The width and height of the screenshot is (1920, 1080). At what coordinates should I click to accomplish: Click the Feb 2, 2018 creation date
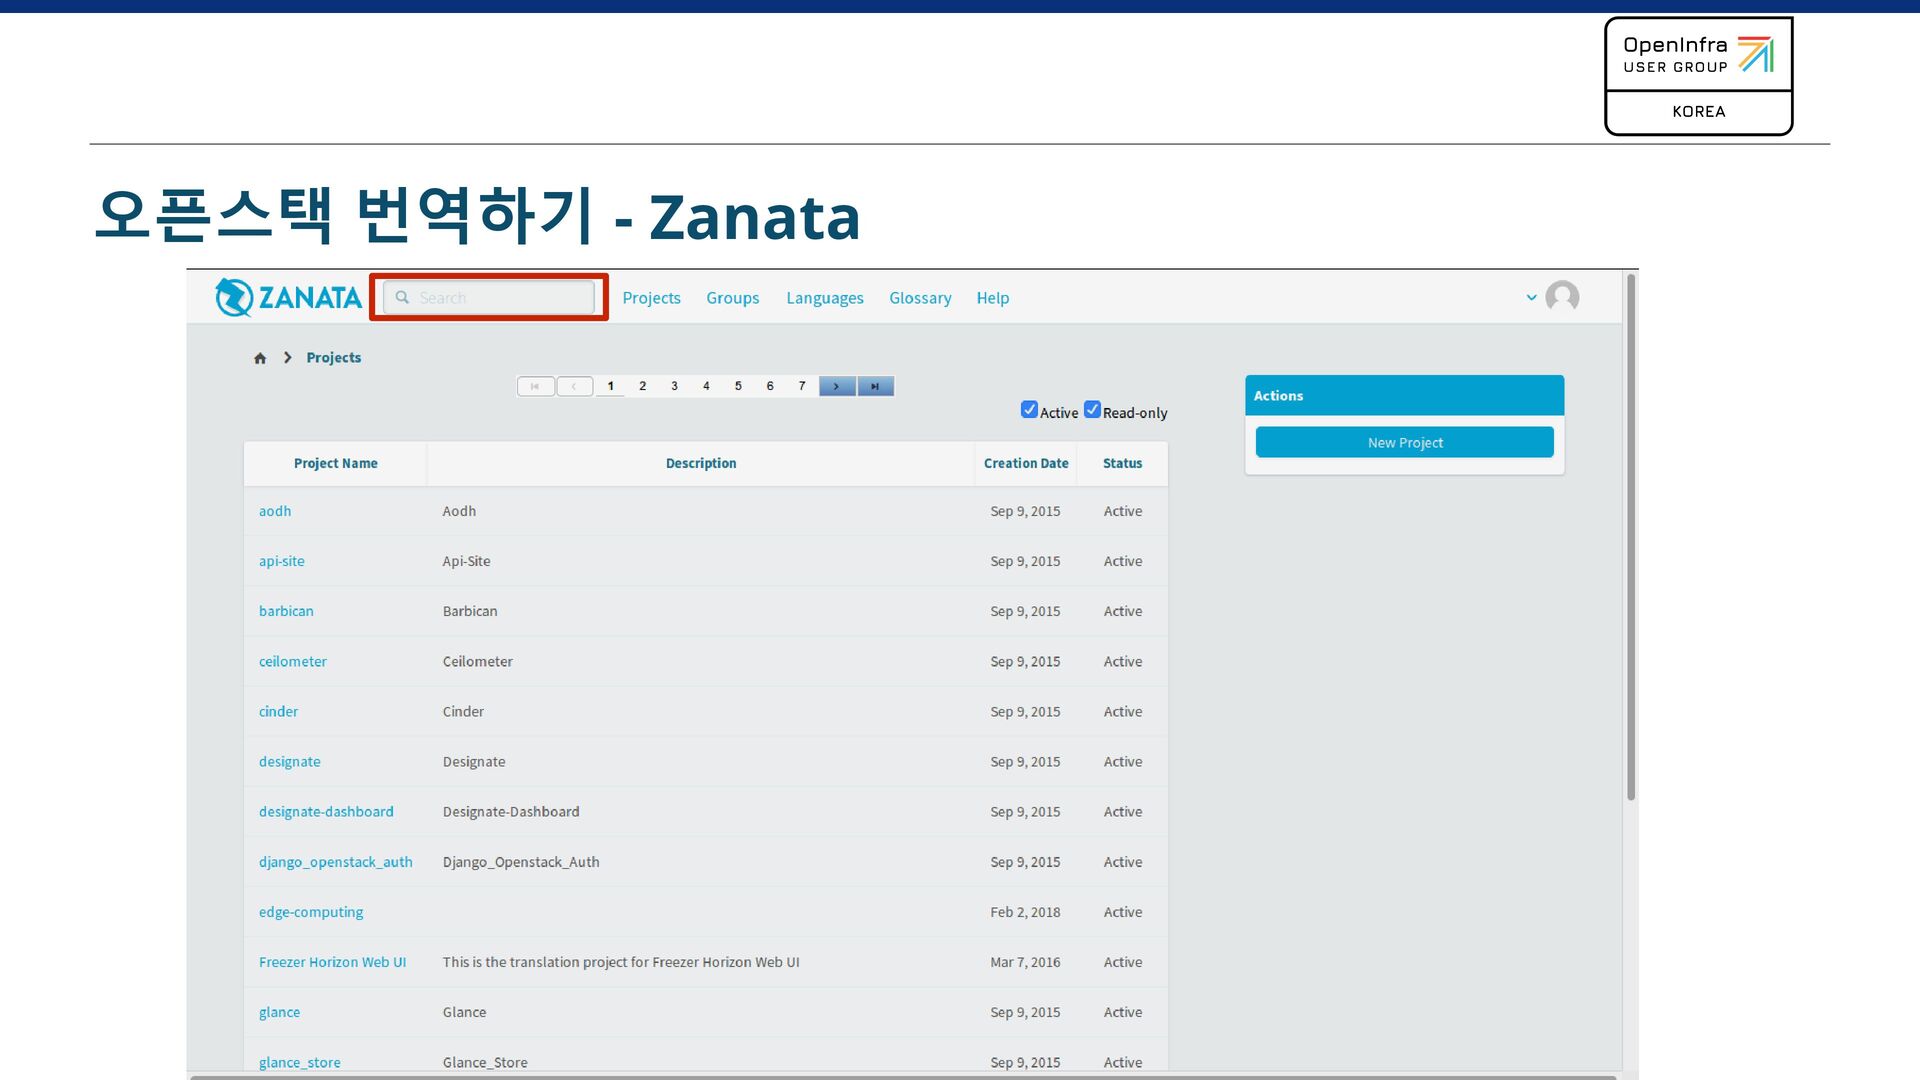coord(1025,912)
